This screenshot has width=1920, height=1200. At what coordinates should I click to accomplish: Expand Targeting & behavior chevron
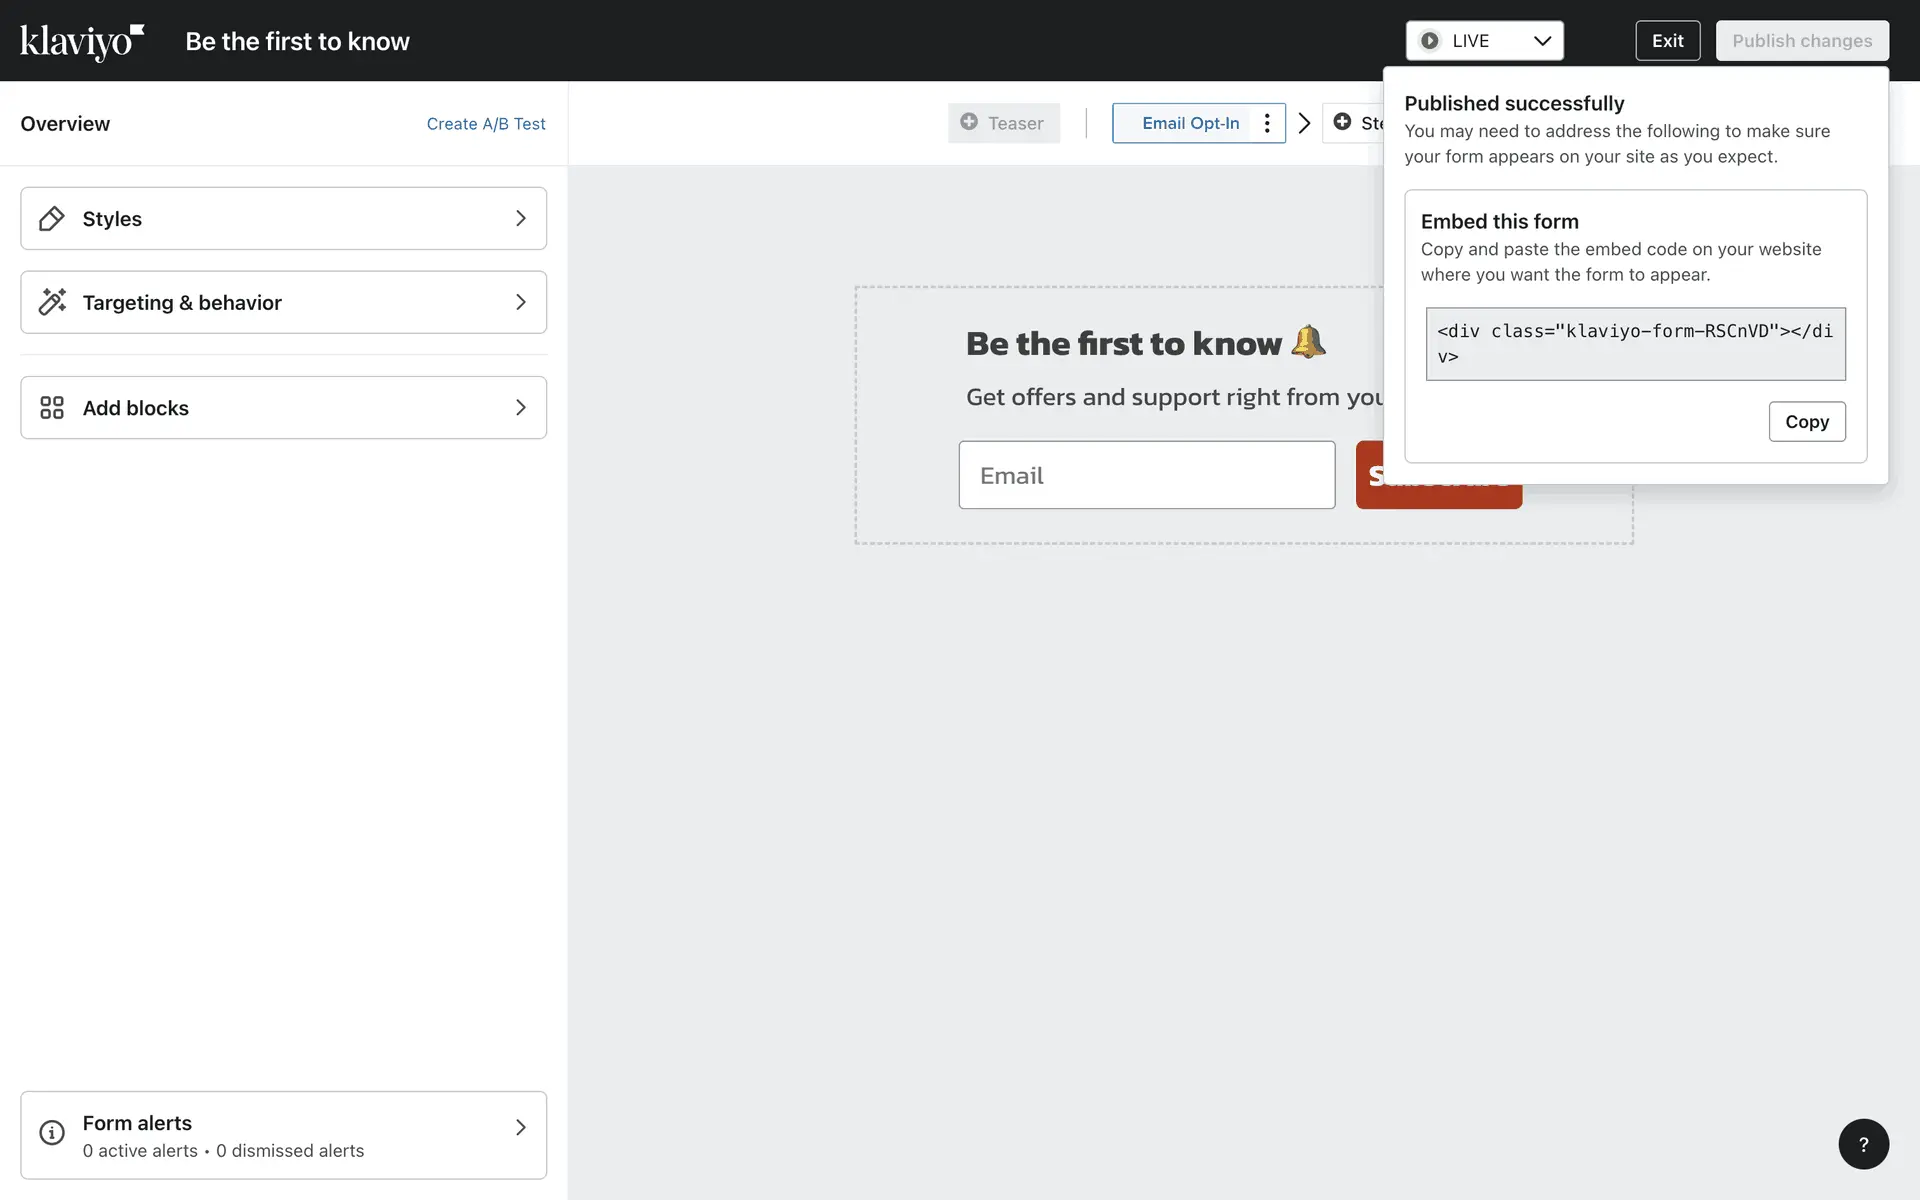coord(520,302)
